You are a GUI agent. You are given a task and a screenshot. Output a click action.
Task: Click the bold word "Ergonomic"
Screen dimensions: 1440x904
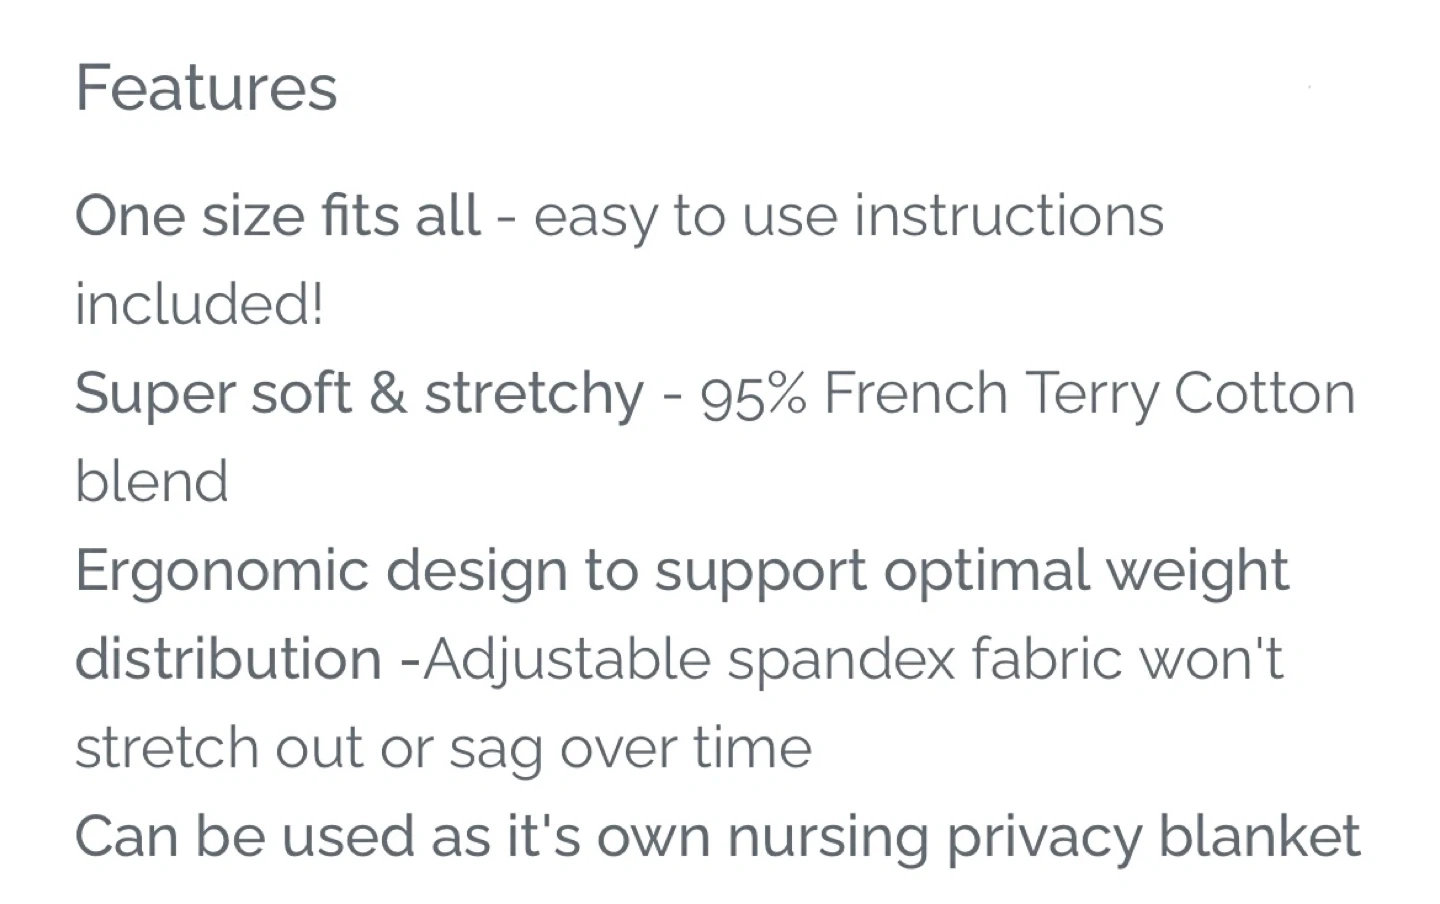222,572
